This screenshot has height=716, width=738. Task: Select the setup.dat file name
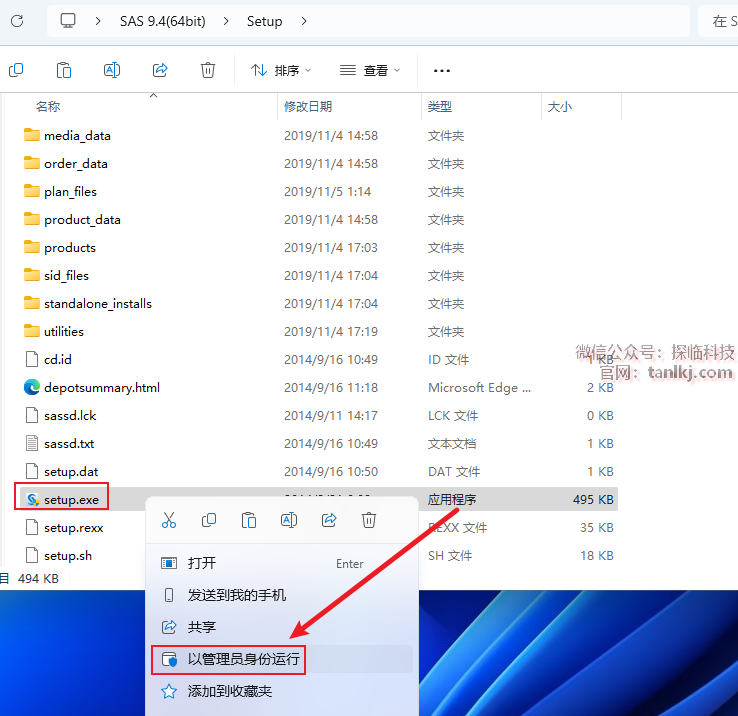tap(71, 472)
